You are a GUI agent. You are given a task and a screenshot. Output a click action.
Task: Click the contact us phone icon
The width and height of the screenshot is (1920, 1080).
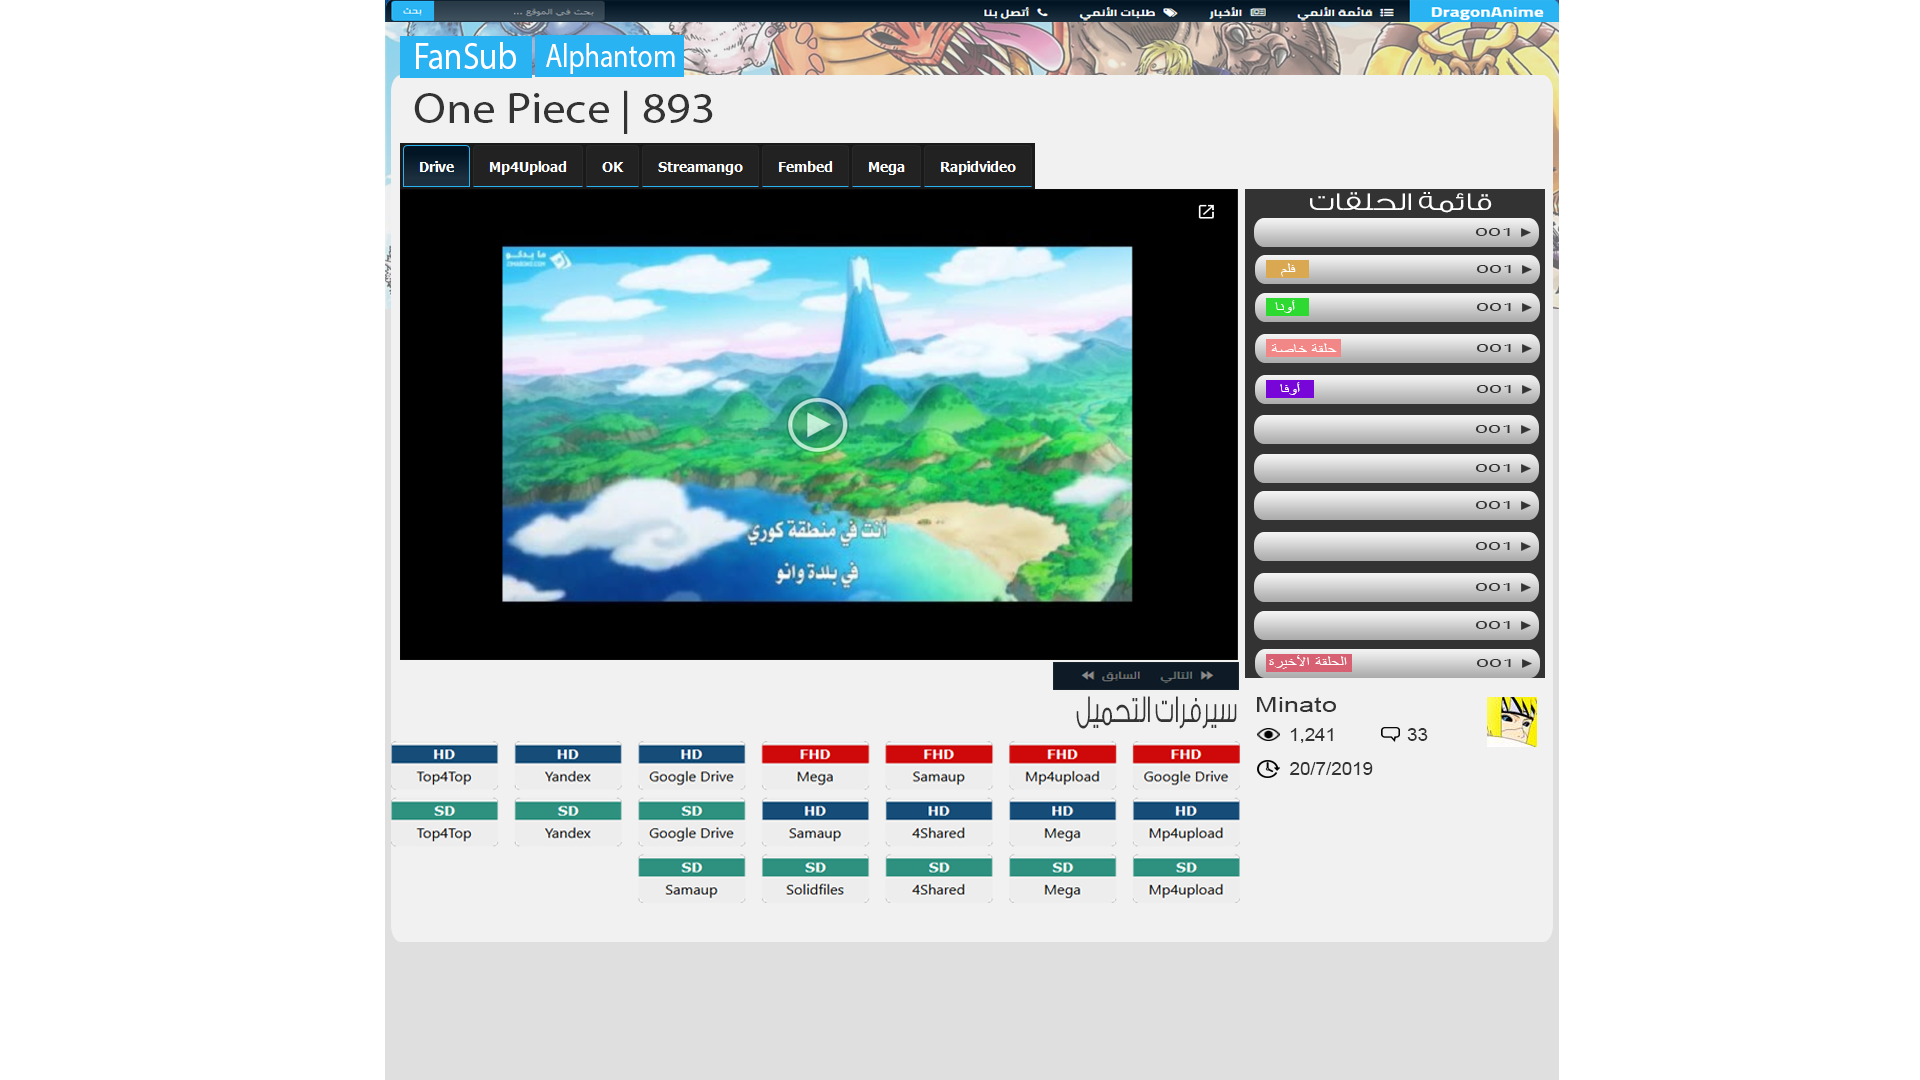pos(1042,12)
